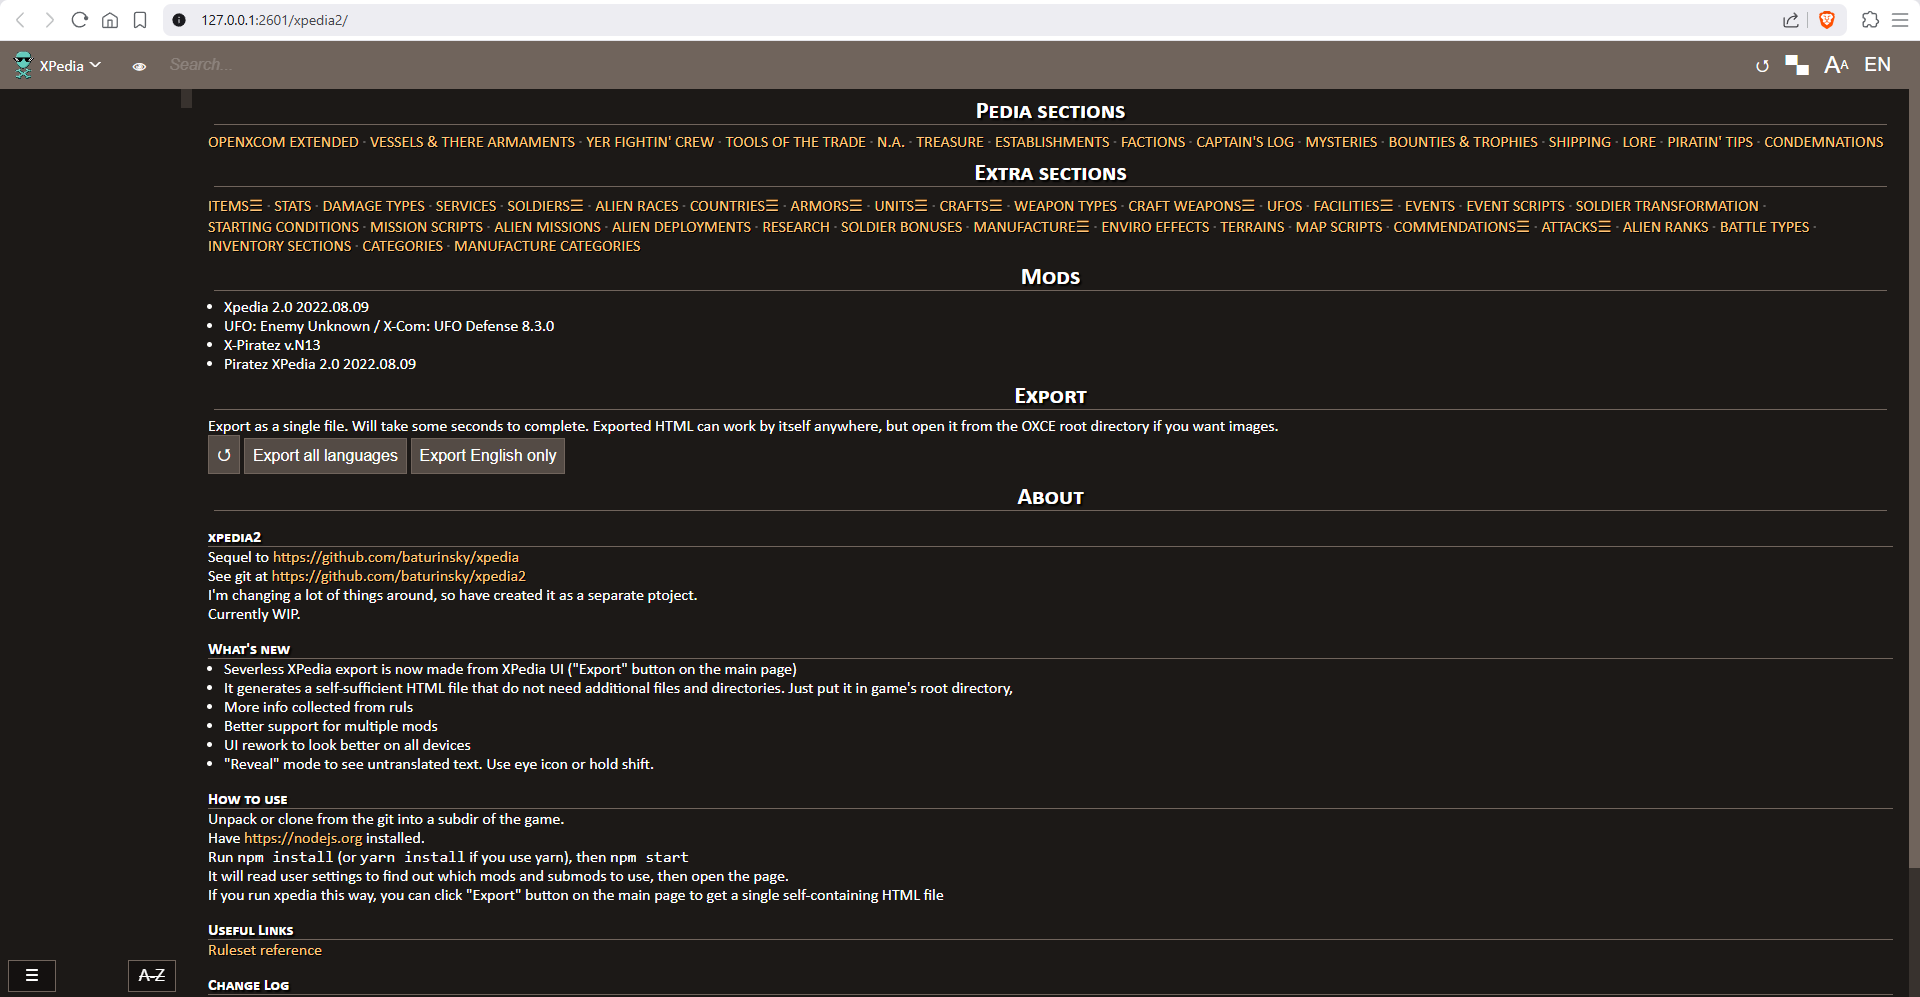Open TREASURE section

[x=950, y=142]
